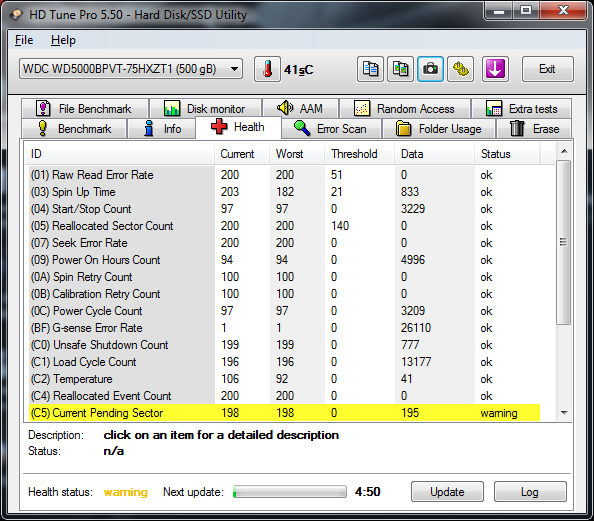The height and width of the screenshot is (521, 594).
Task: Open the Help menu
Action: pyautogui.click(x=63, y=40)
